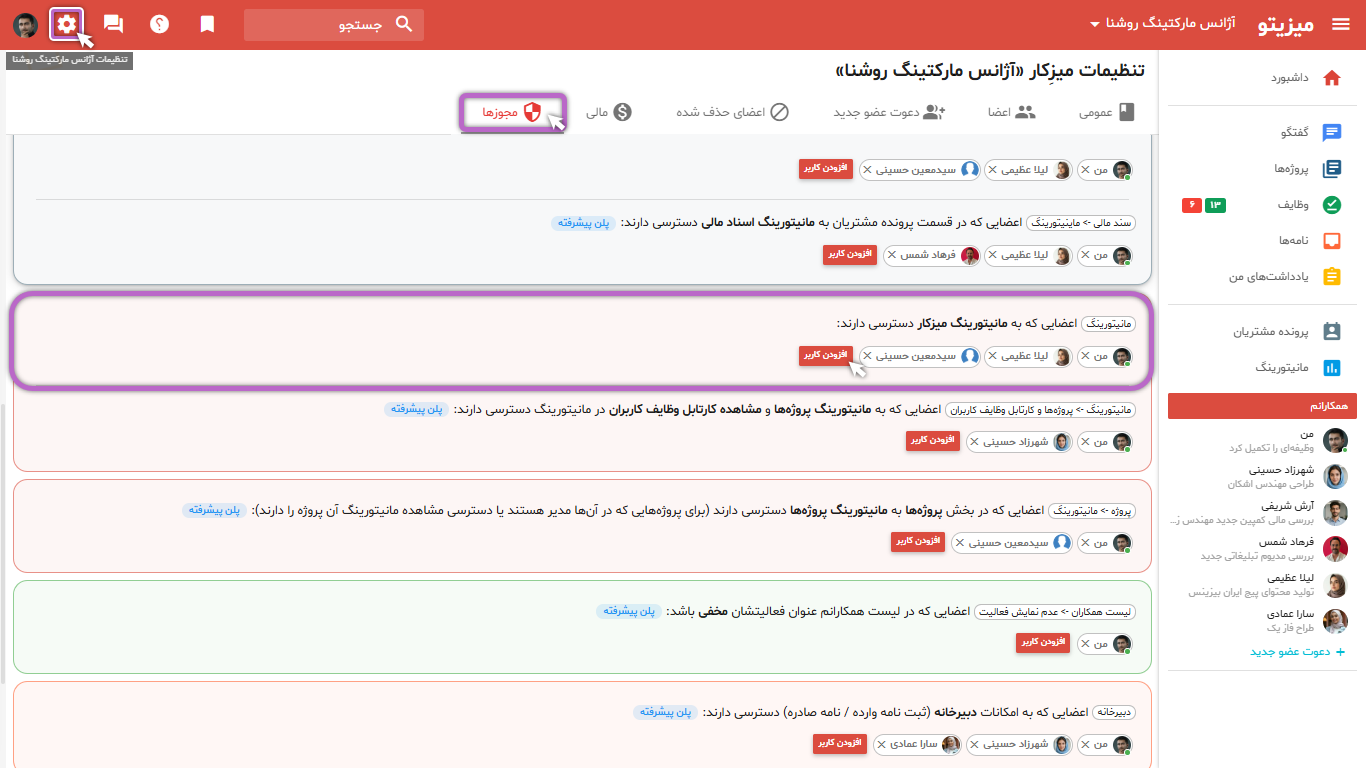Remove لیلا عظیمی from سند مالی row

[992, 255]
